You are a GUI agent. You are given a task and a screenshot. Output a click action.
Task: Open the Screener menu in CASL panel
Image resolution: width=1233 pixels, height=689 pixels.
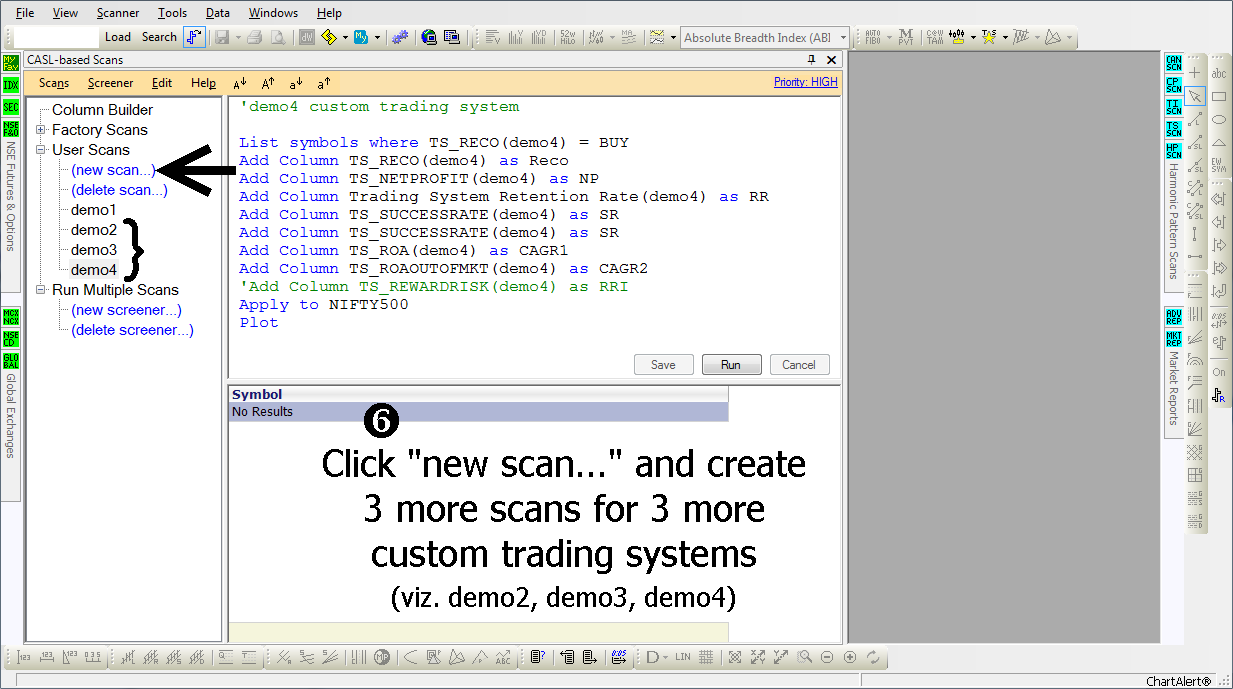point(110,83)
